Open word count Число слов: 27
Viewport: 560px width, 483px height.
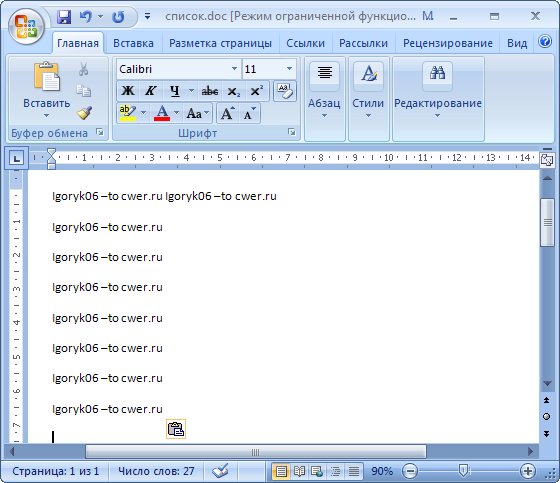click(156, 471)
